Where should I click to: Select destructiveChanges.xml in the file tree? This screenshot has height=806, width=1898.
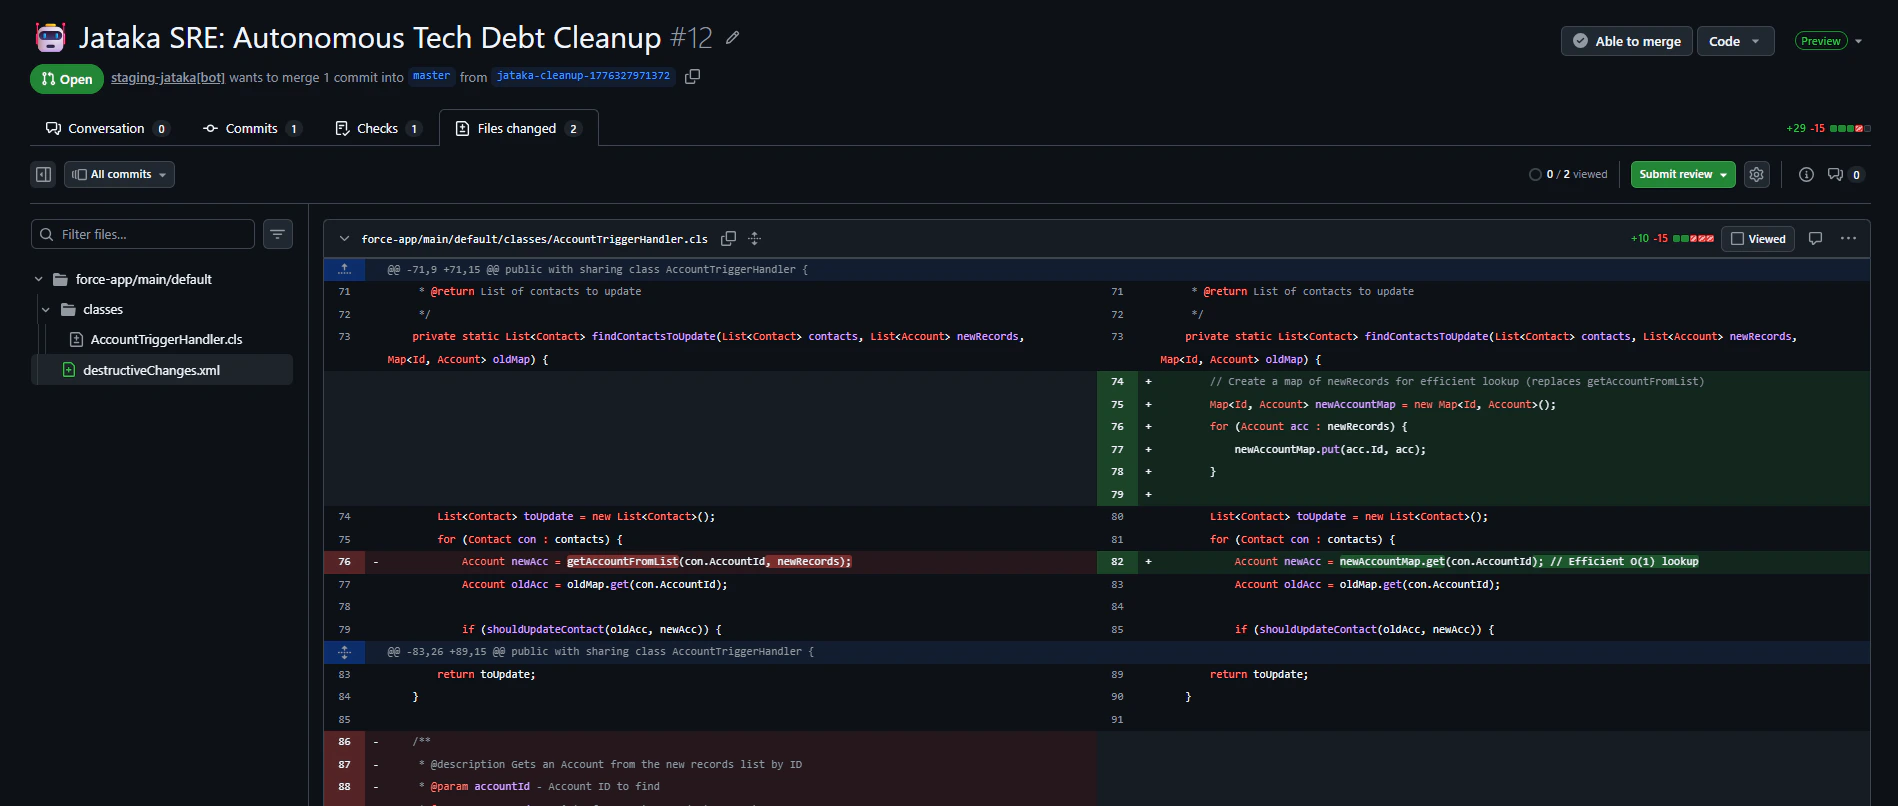151,370
